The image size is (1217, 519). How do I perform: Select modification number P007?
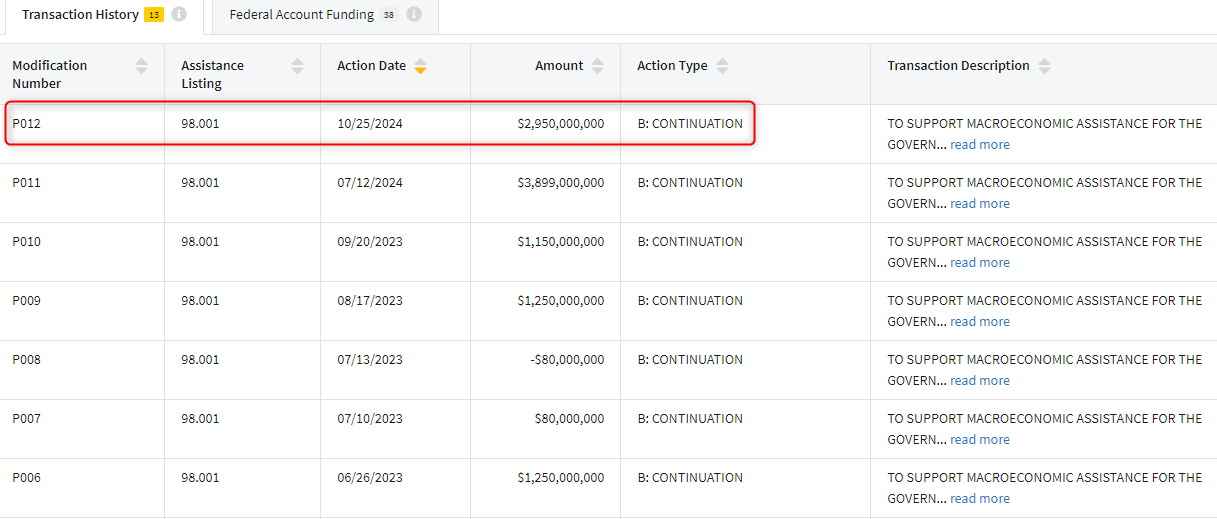click(27, 419)
